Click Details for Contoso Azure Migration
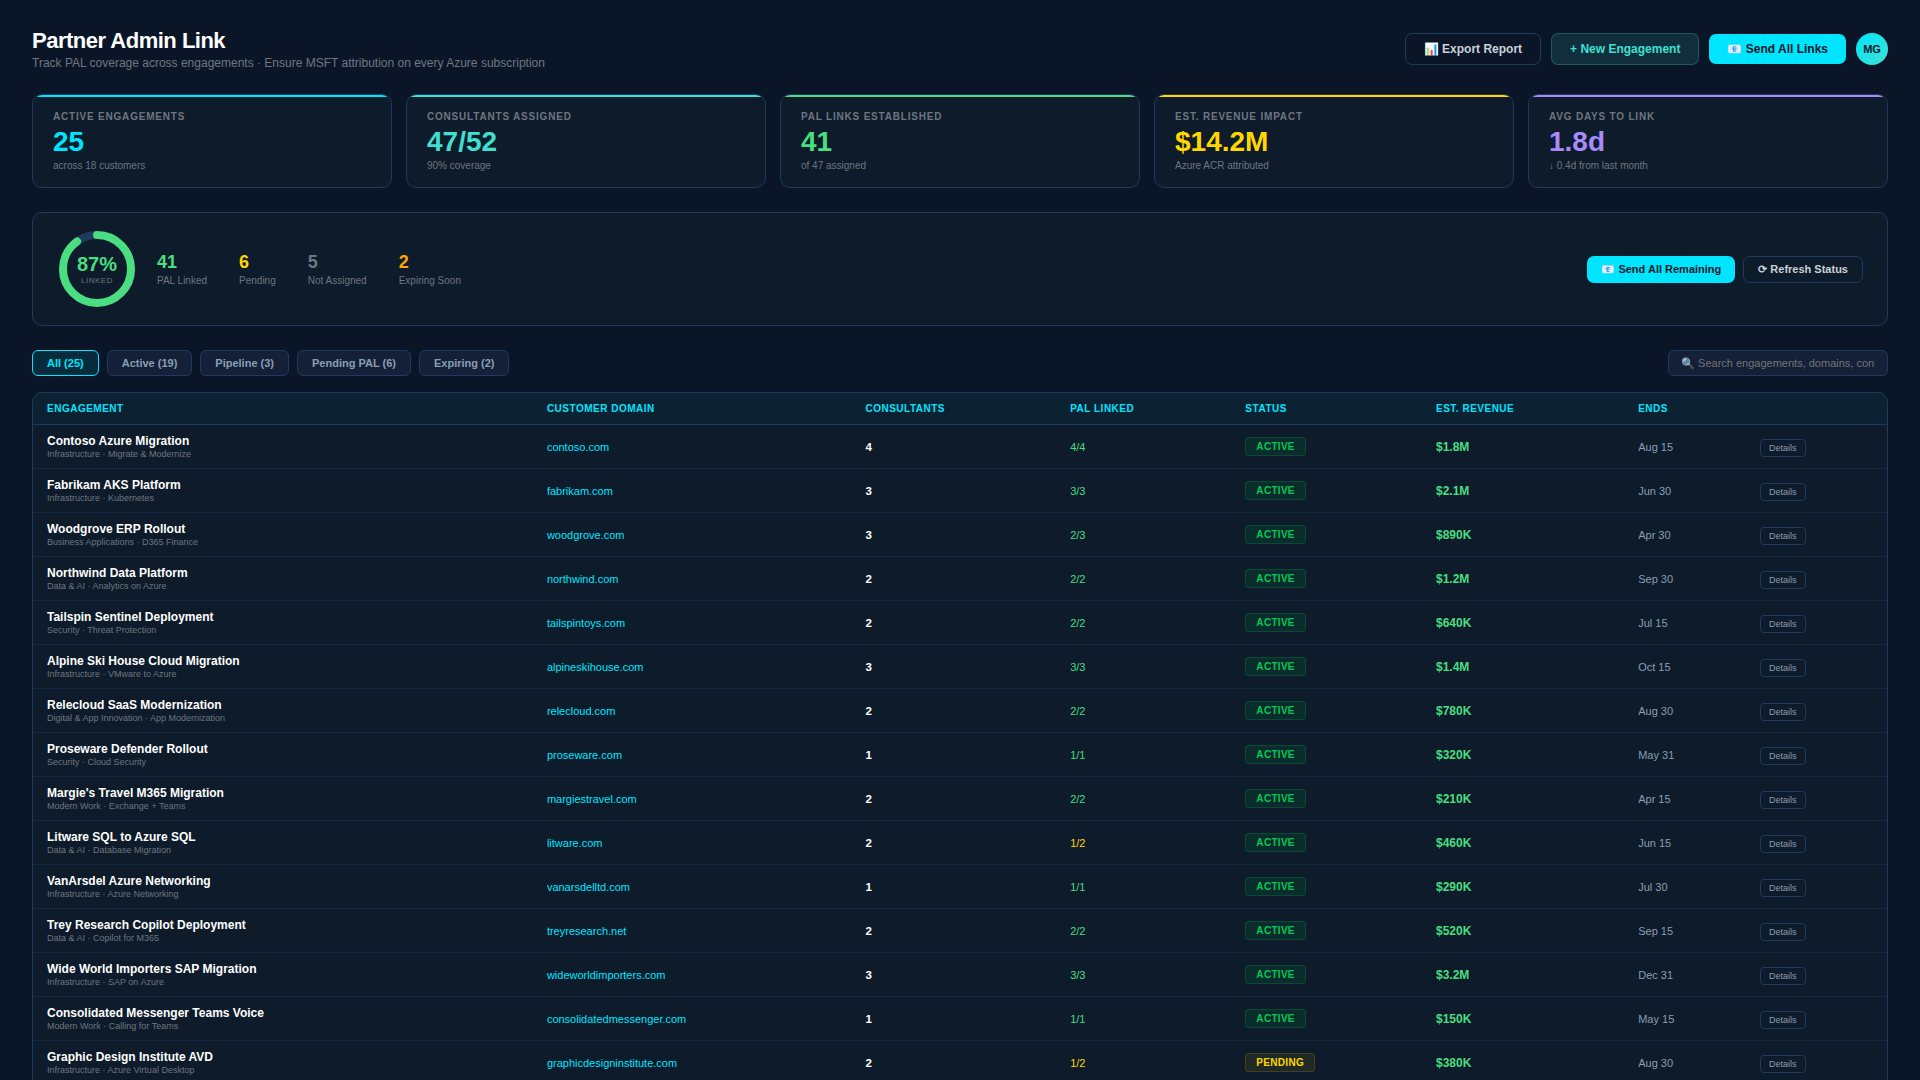Viewport: 1920px width, 1080px height. click(x=1782, y=448)
